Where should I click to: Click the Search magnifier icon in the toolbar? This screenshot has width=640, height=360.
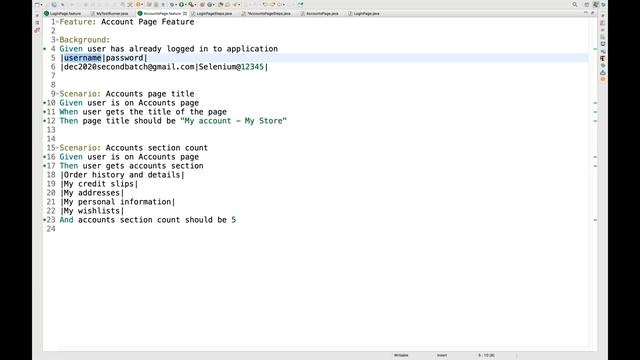(575, 4)
